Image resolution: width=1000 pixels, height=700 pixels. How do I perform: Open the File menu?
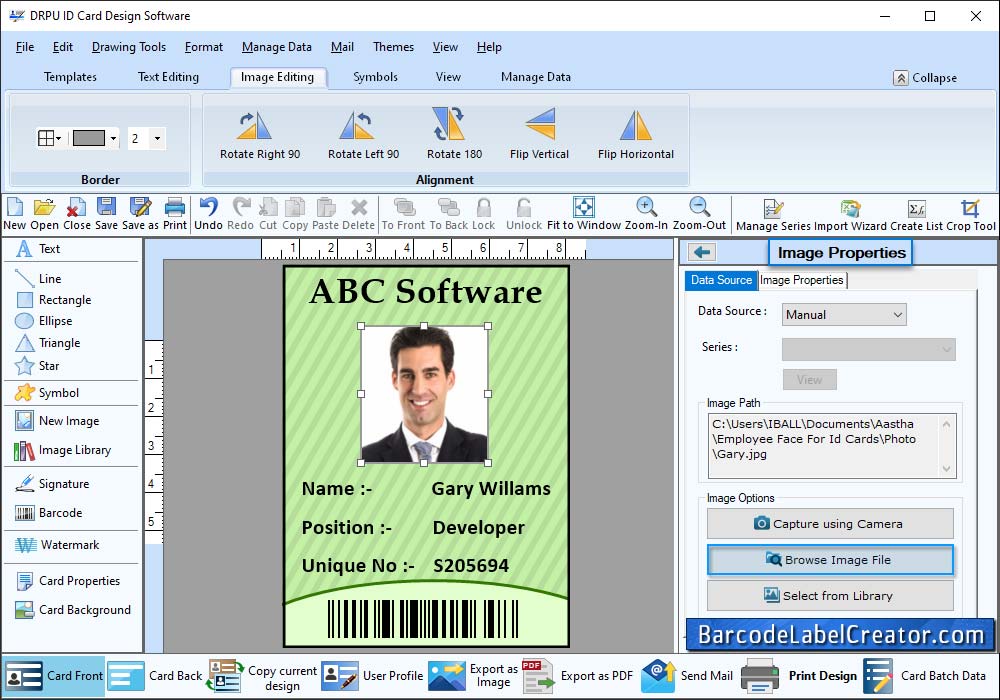click(25, 47)
